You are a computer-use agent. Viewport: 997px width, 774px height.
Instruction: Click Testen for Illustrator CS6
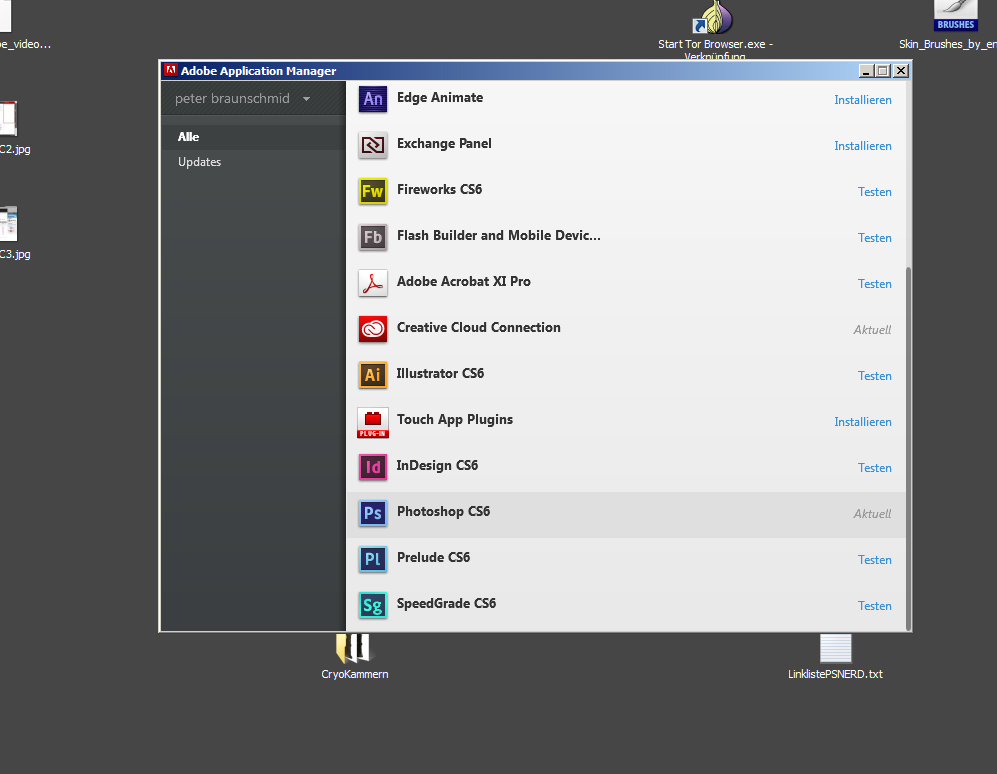coord(874,376)
